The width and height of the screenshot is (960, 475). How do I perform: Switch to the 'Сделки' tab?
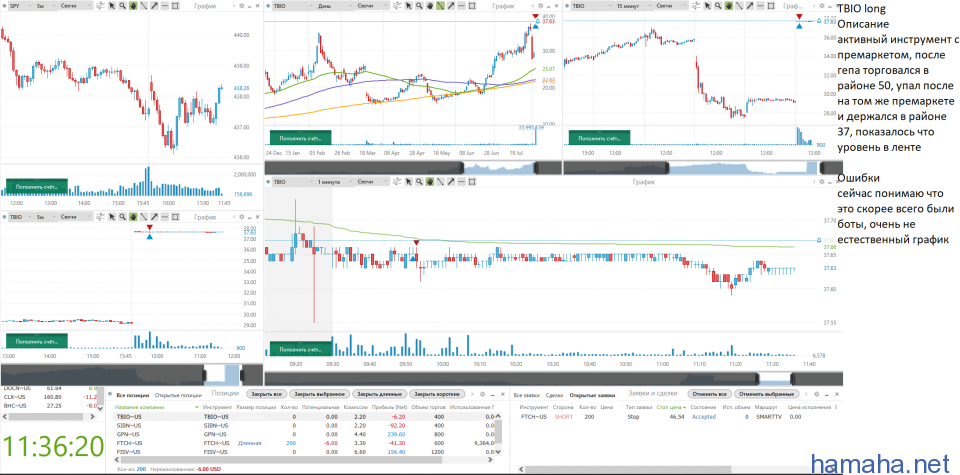point(555,395)
